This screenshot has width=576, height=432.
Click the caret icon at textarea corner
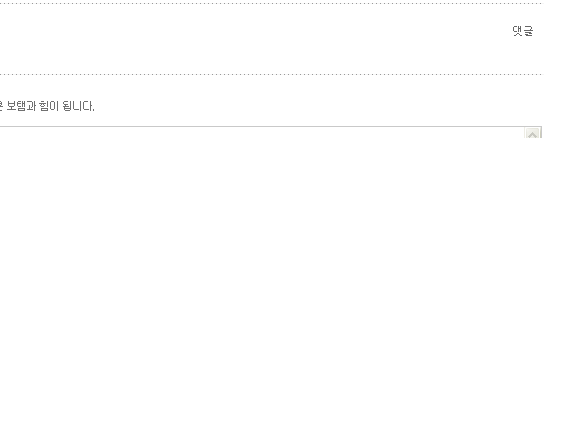tap(532, 133)
